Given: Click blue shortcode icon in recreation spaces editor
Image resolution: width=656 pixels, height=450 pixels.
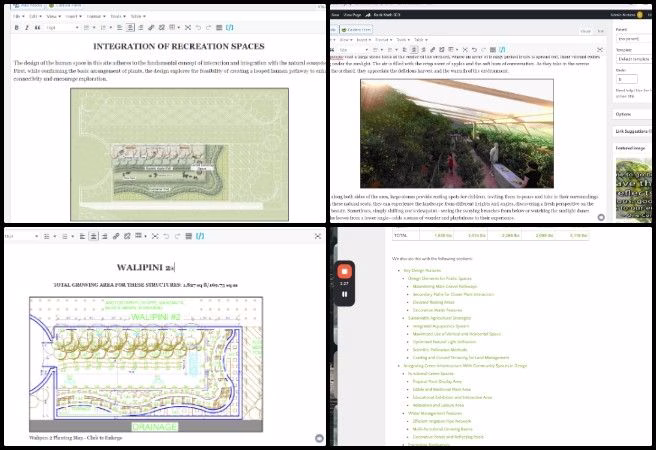Looking at the screenshot, I should (230, 28).
